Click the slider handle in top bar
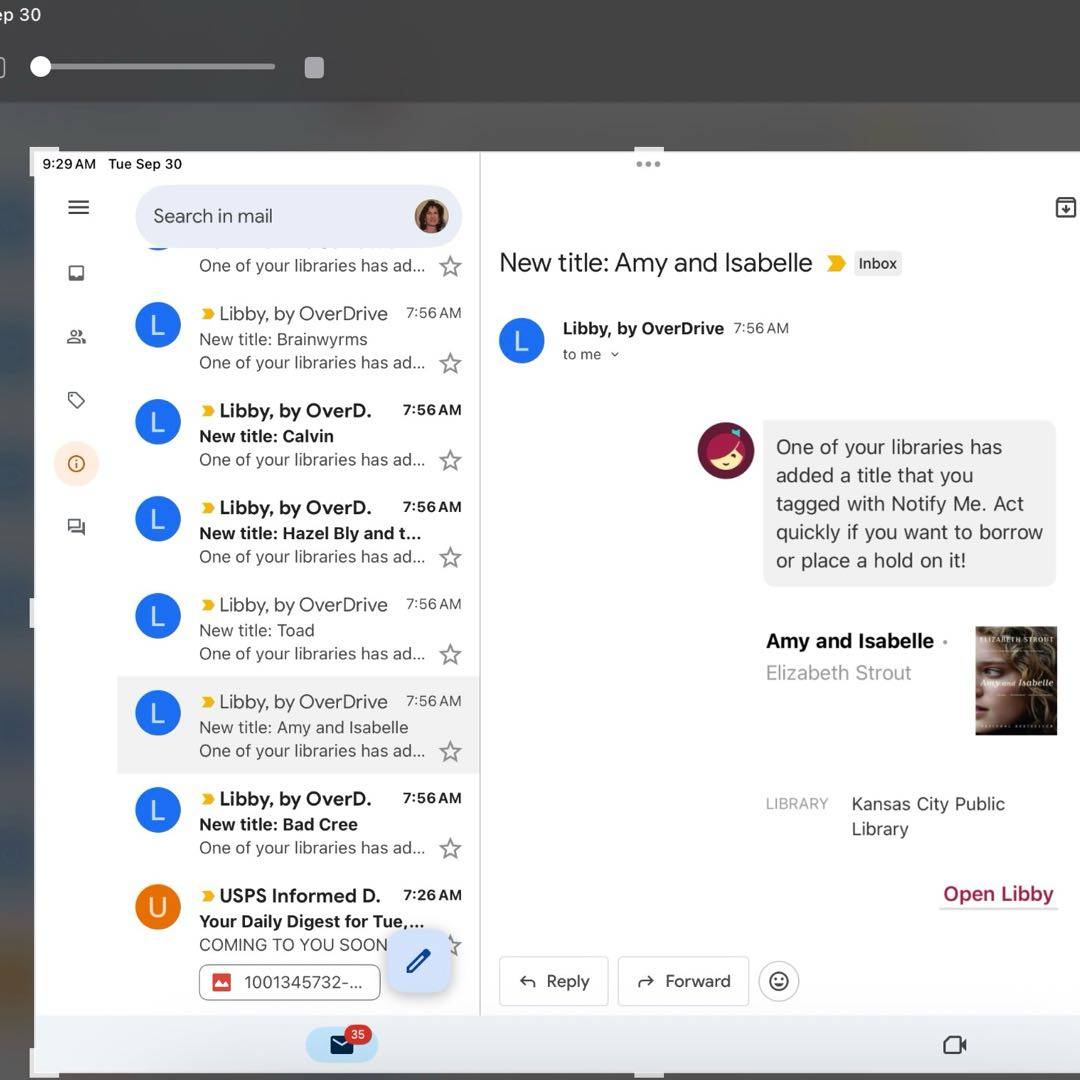 coord(40,67)
